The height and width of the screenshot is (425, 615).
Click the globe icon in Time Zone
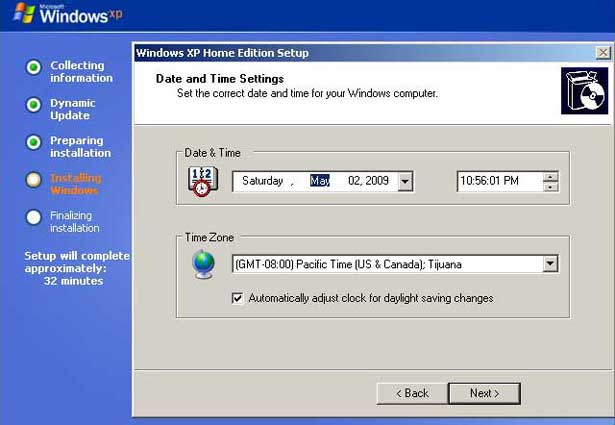pyautogui.click(x=204, y=264)
